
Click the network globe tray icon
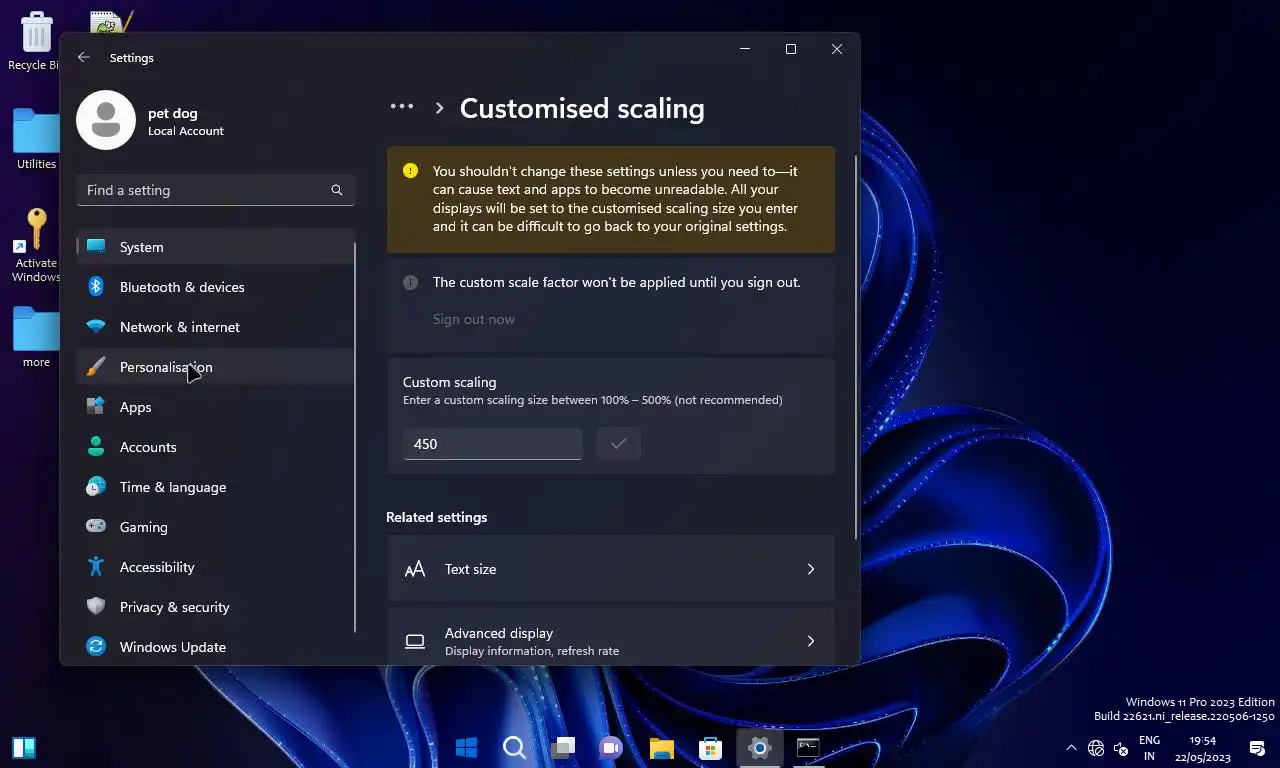click(1096, 748)
